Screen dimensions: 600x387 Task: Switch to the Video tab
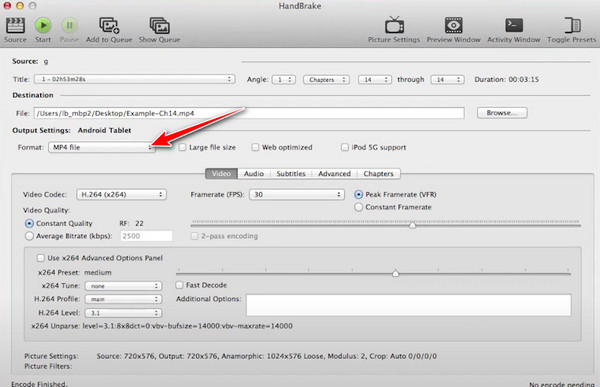point(222,174)
